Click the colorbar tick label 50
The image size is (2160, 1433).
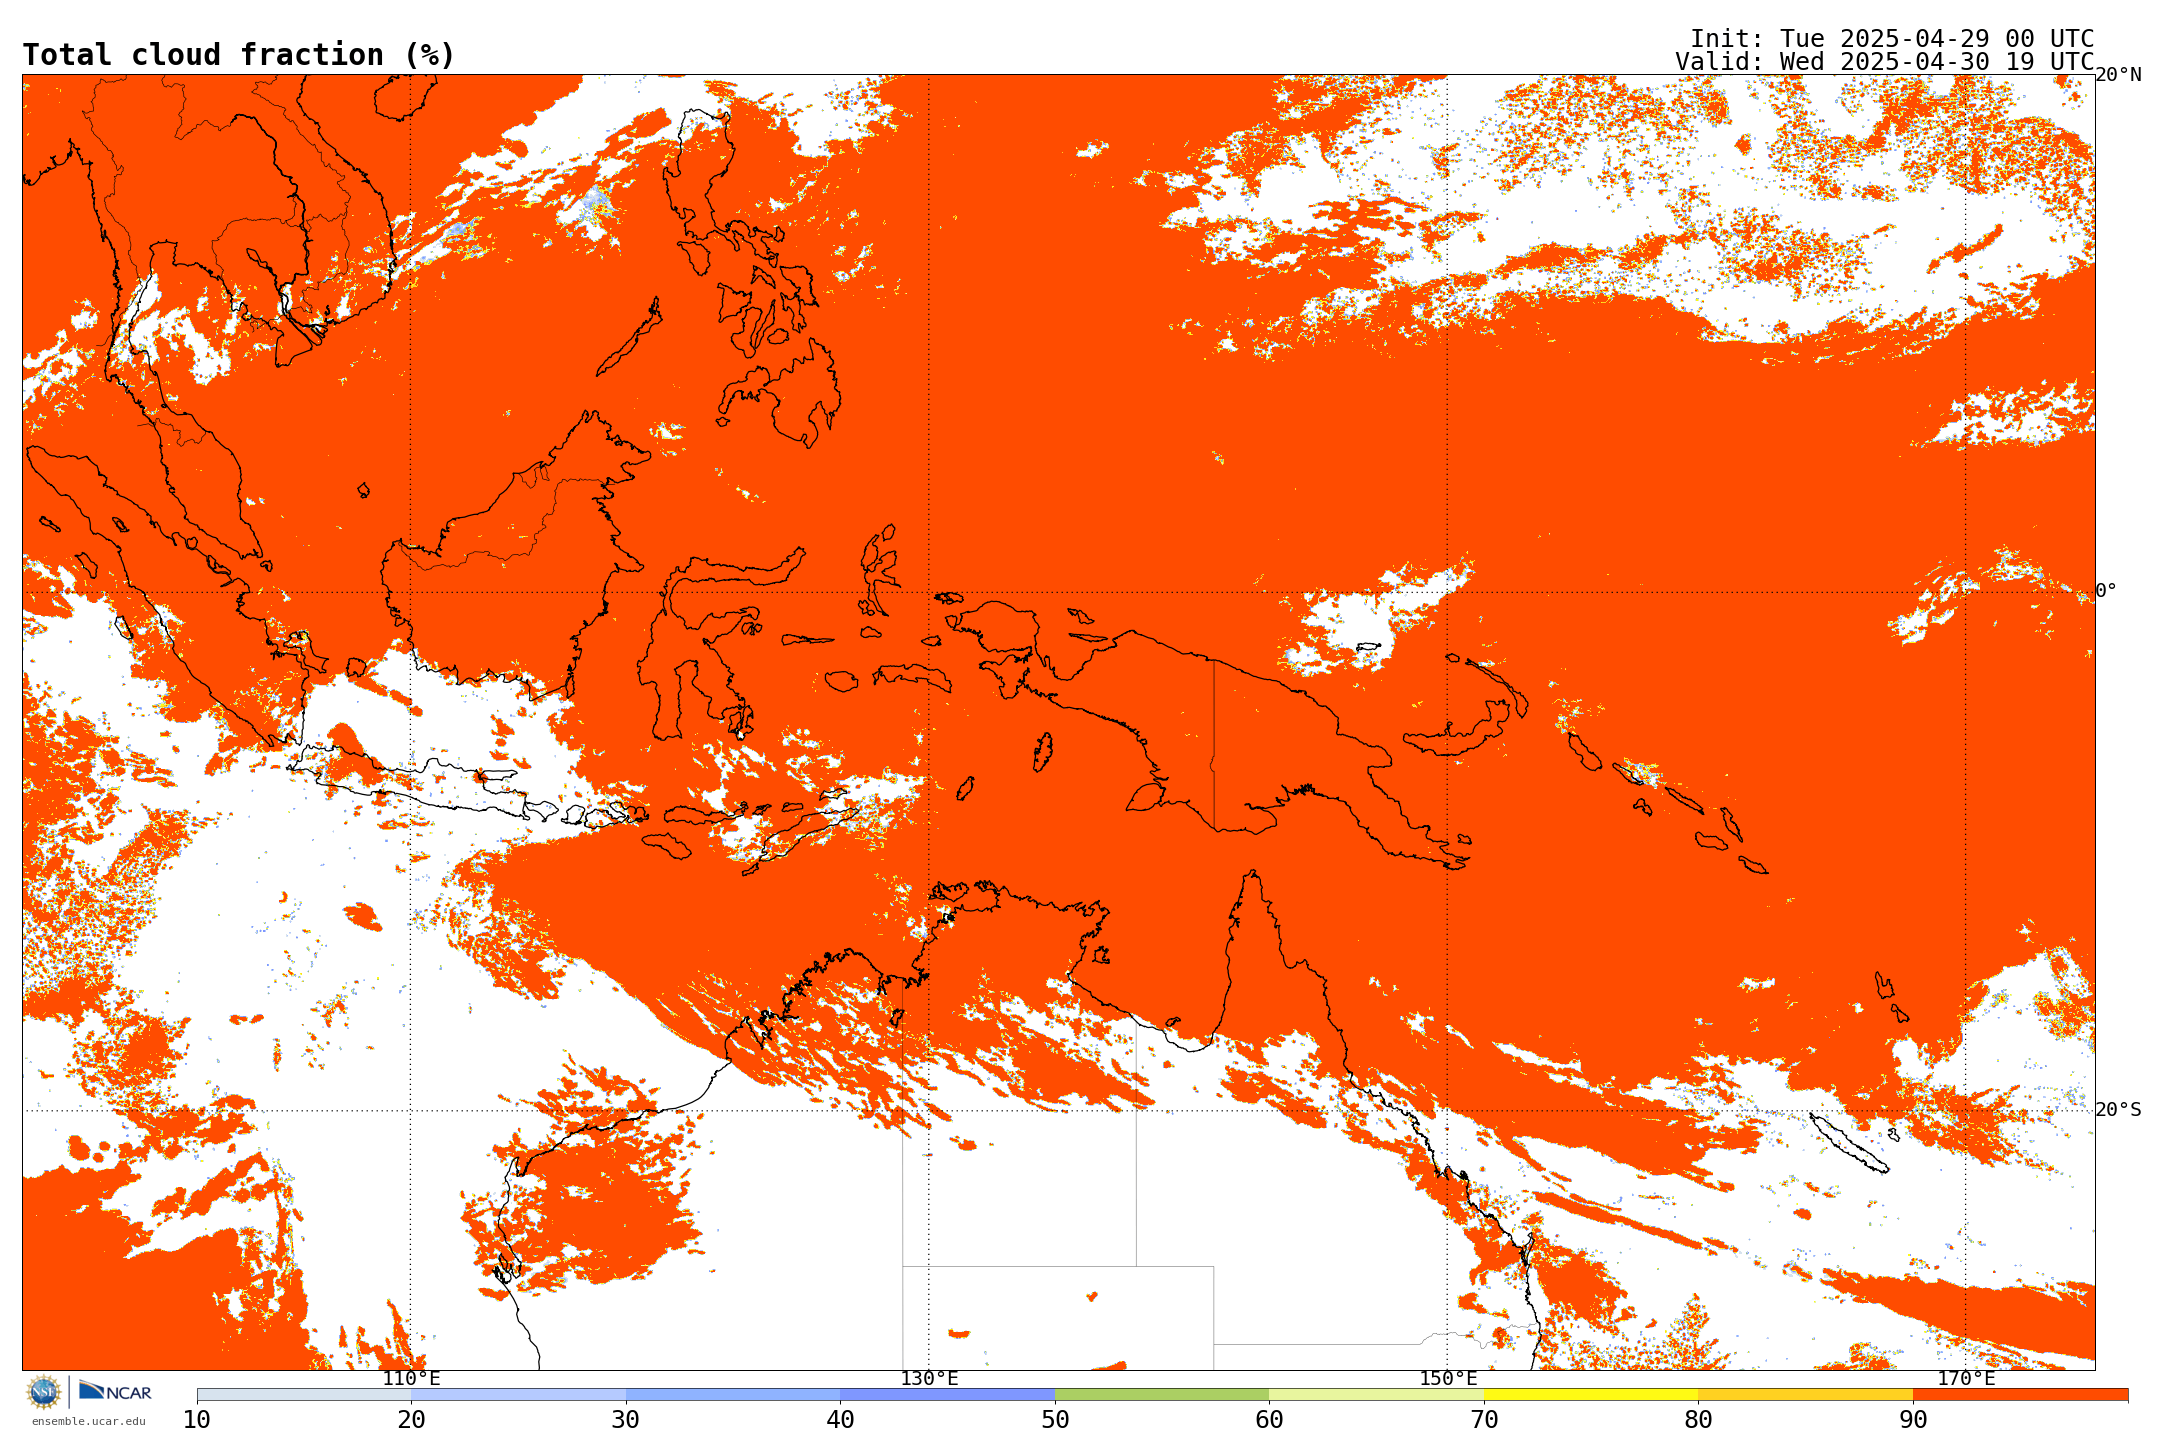(1055, 1419)
